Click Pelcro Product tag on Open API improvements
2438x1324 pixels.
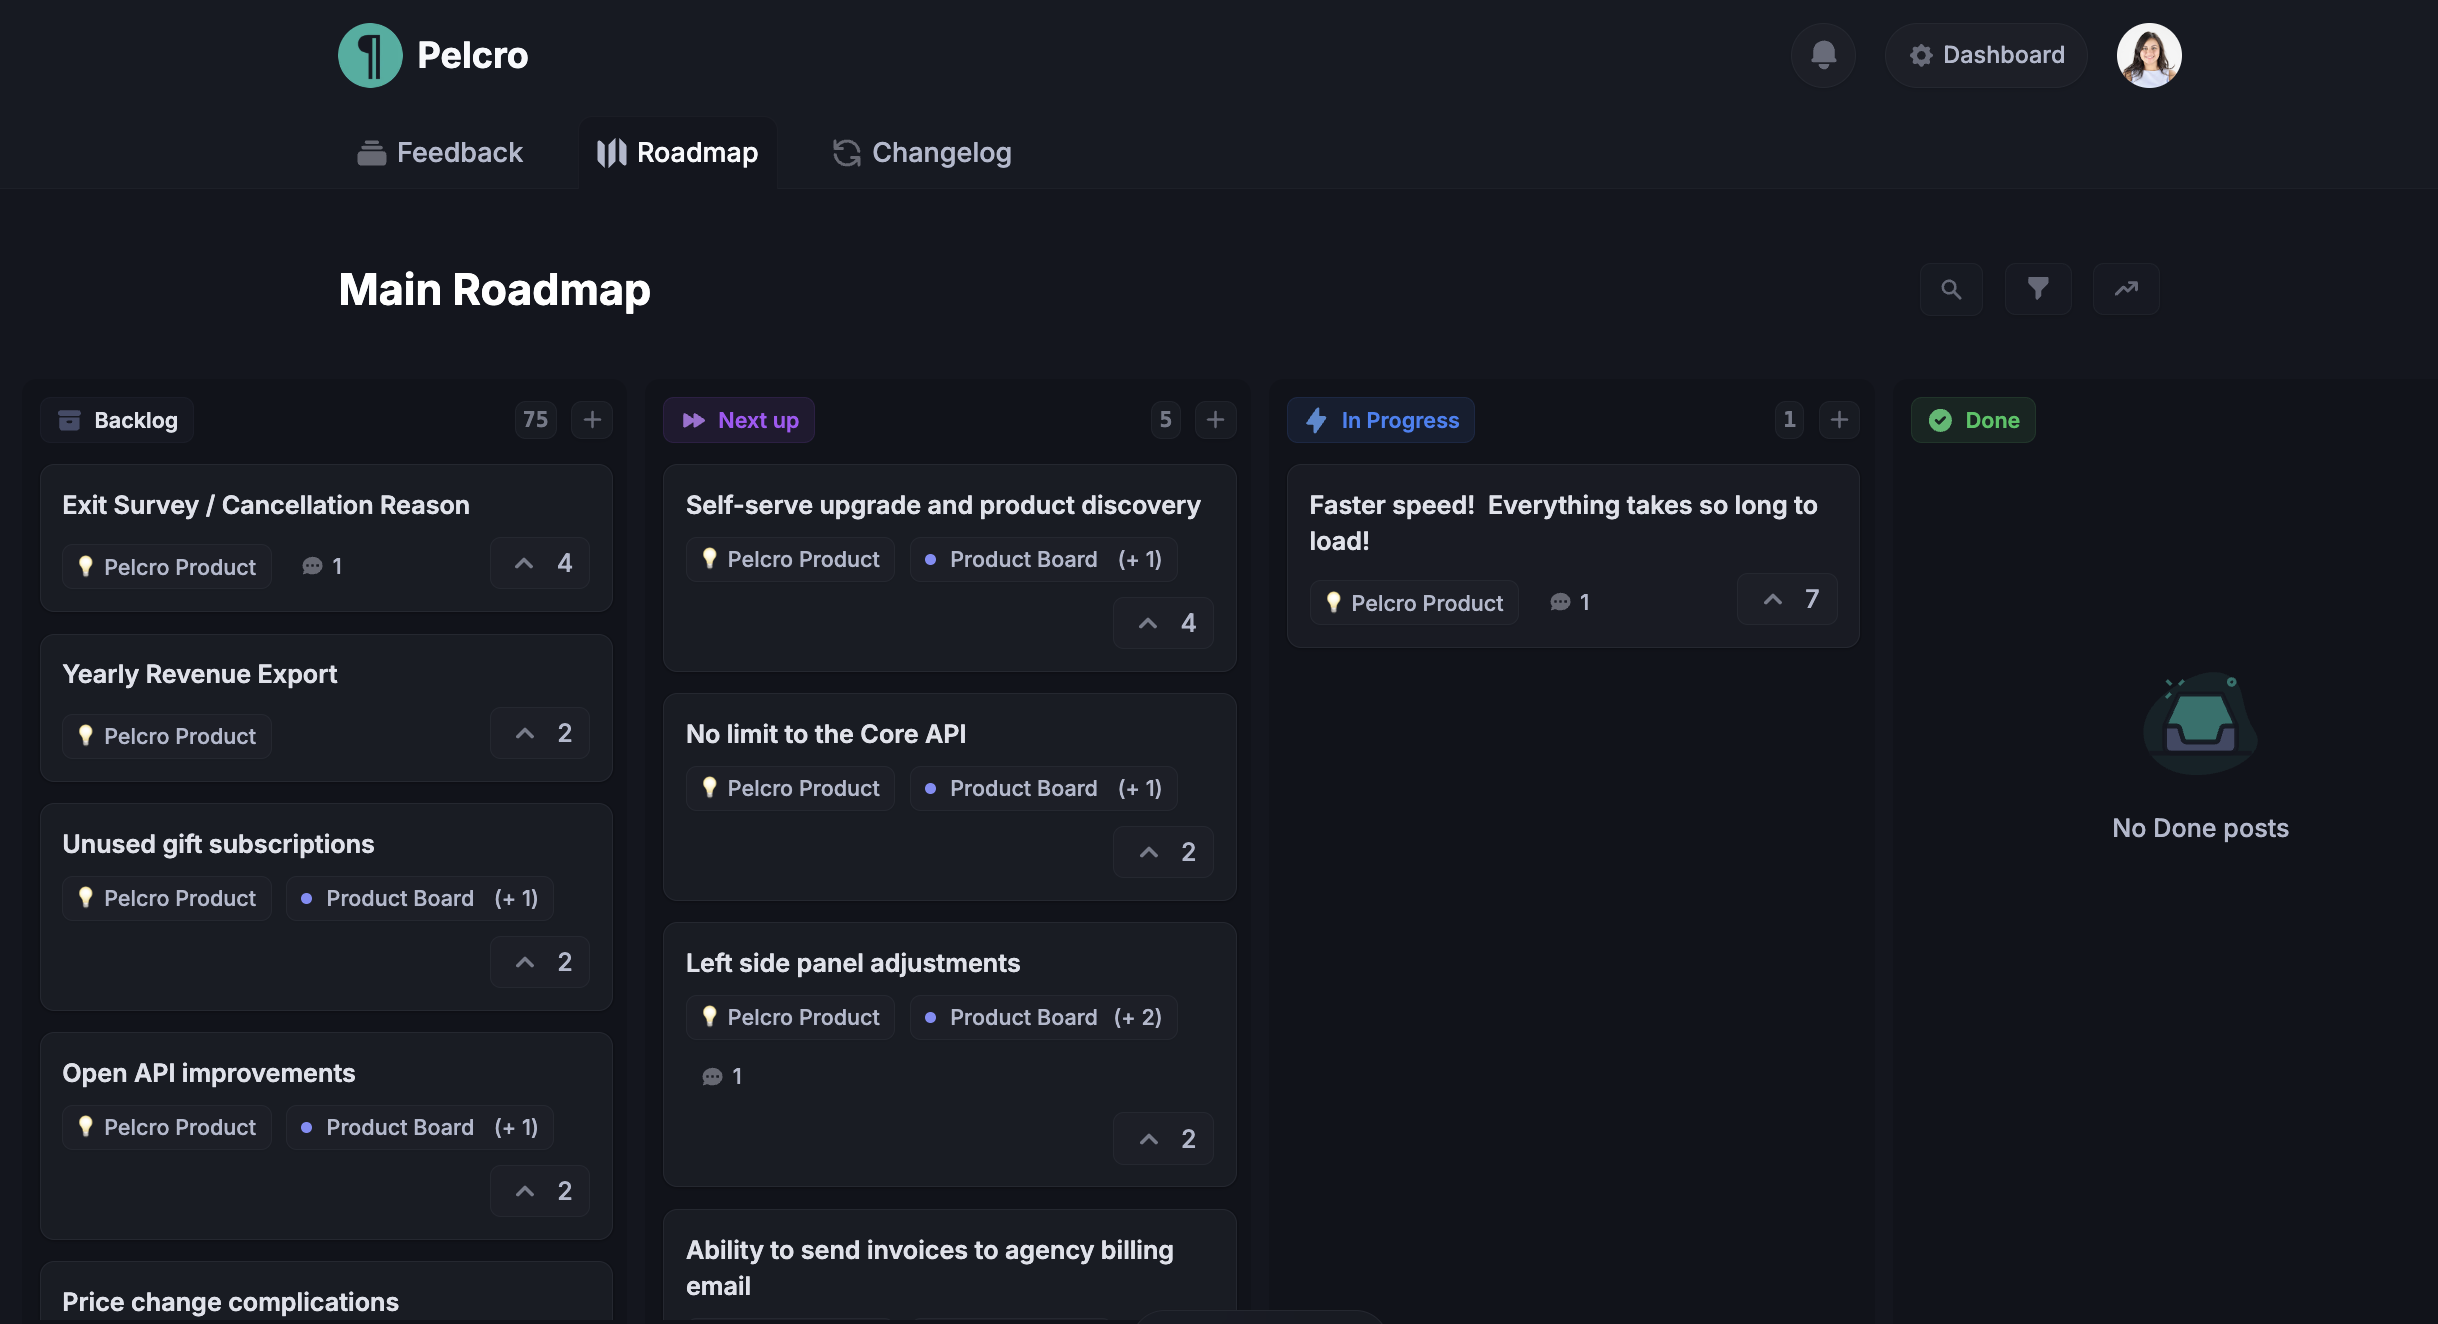tap(167, 1127)
